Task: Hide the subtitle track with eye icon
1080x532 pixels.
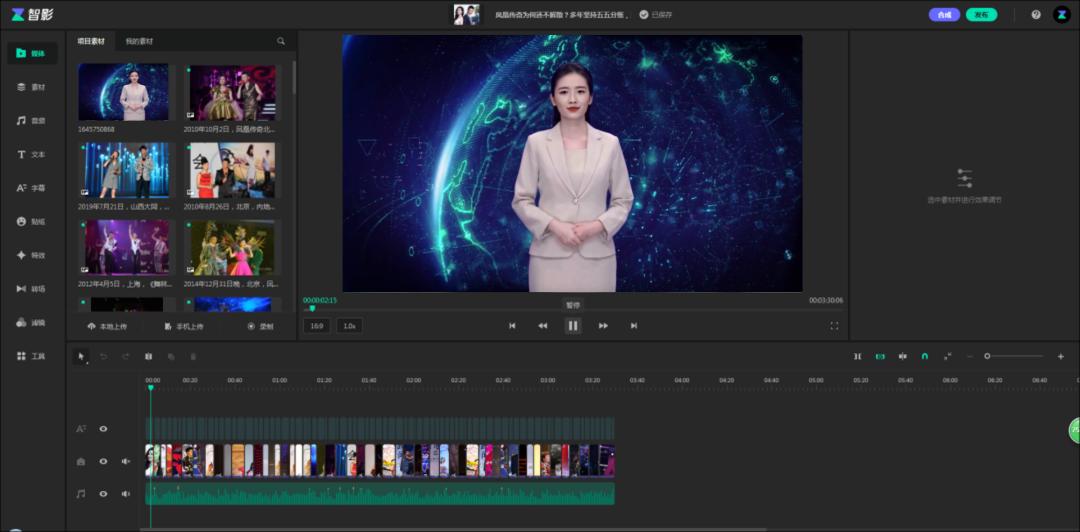Action: tap(103, 429)
